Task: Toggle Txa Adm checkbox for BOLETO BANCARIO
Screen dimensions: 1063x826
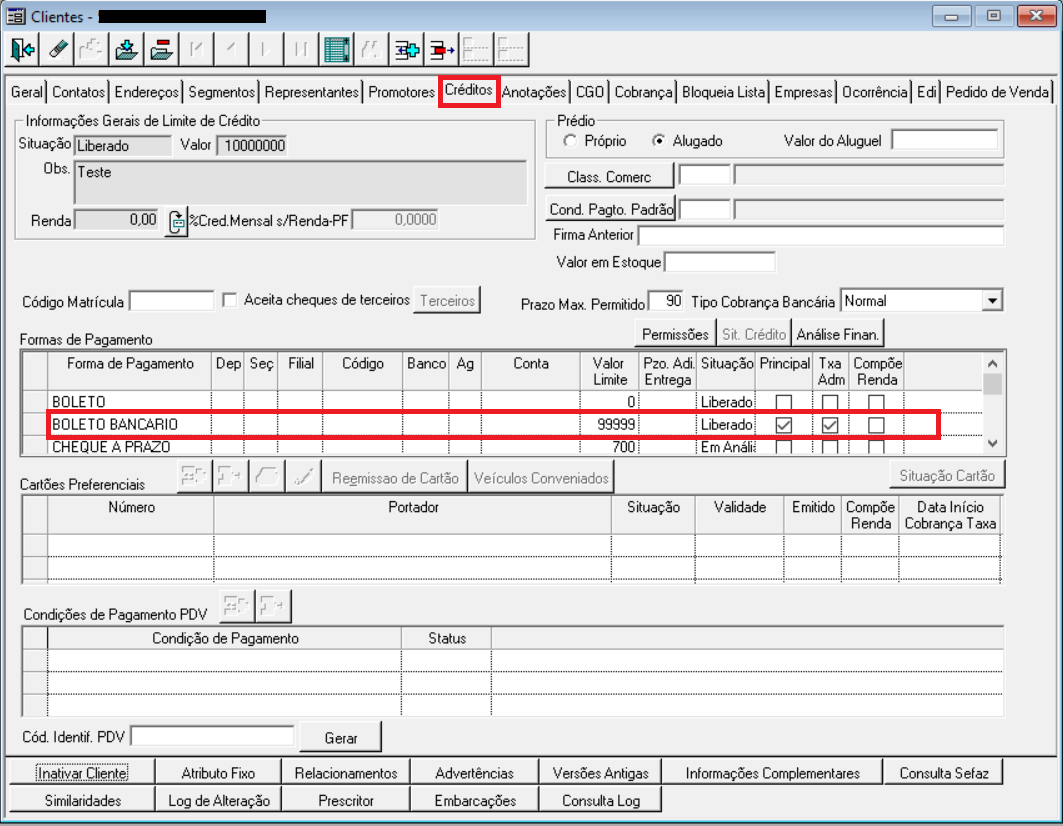Action: click(830, 425)
